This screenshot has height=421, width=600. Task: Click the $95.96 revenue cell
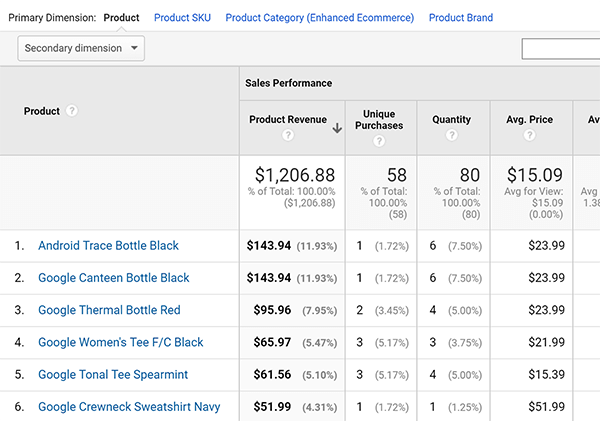pyautogui.click(x=272, y=310)
